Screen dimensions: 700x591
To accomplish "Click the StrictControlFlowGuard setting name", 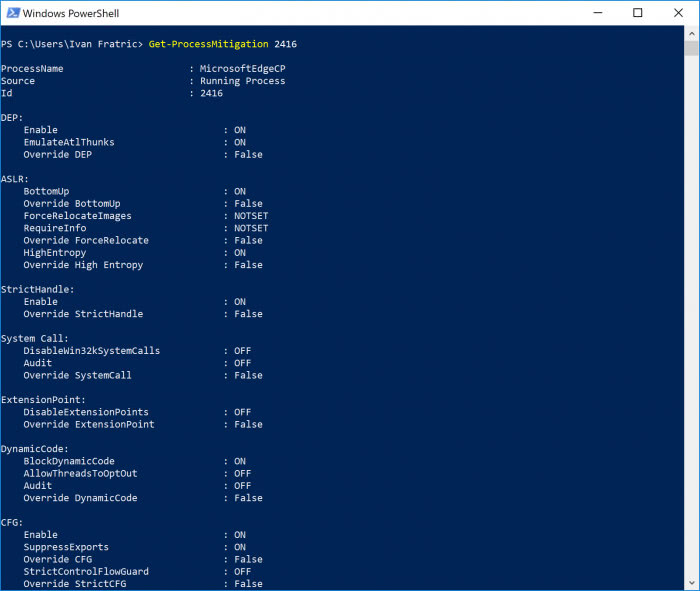I will 88,572.
